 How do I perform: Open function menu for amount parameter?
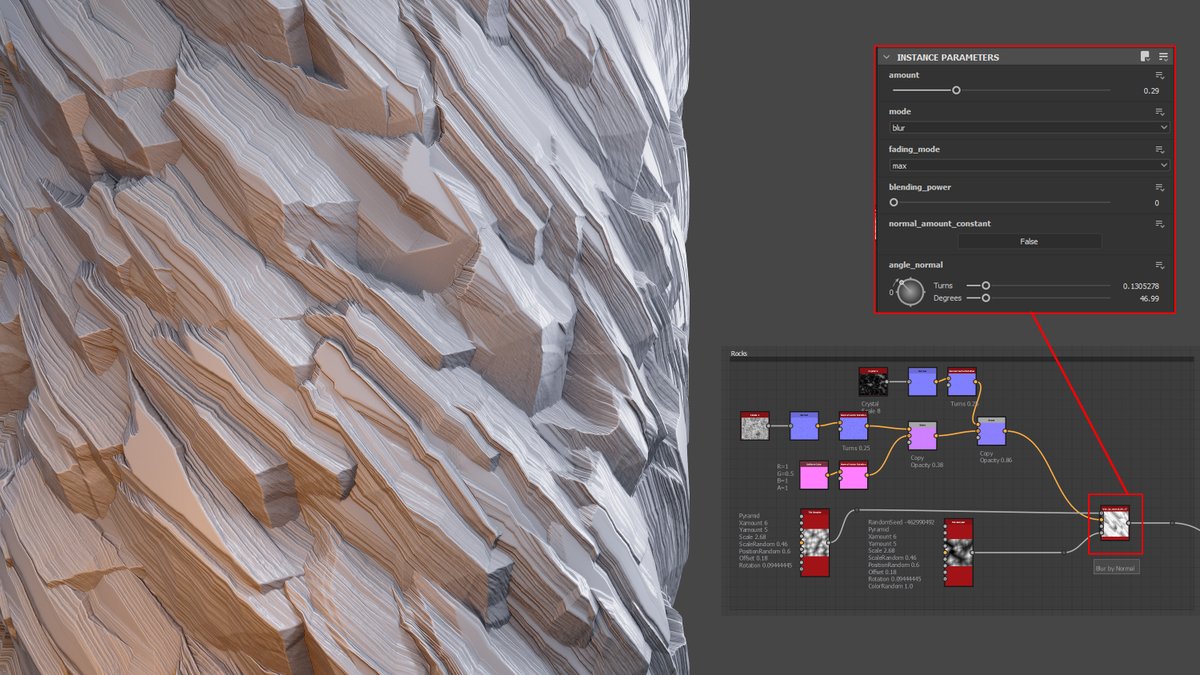pyautogui.click(x=1159, y=75)
